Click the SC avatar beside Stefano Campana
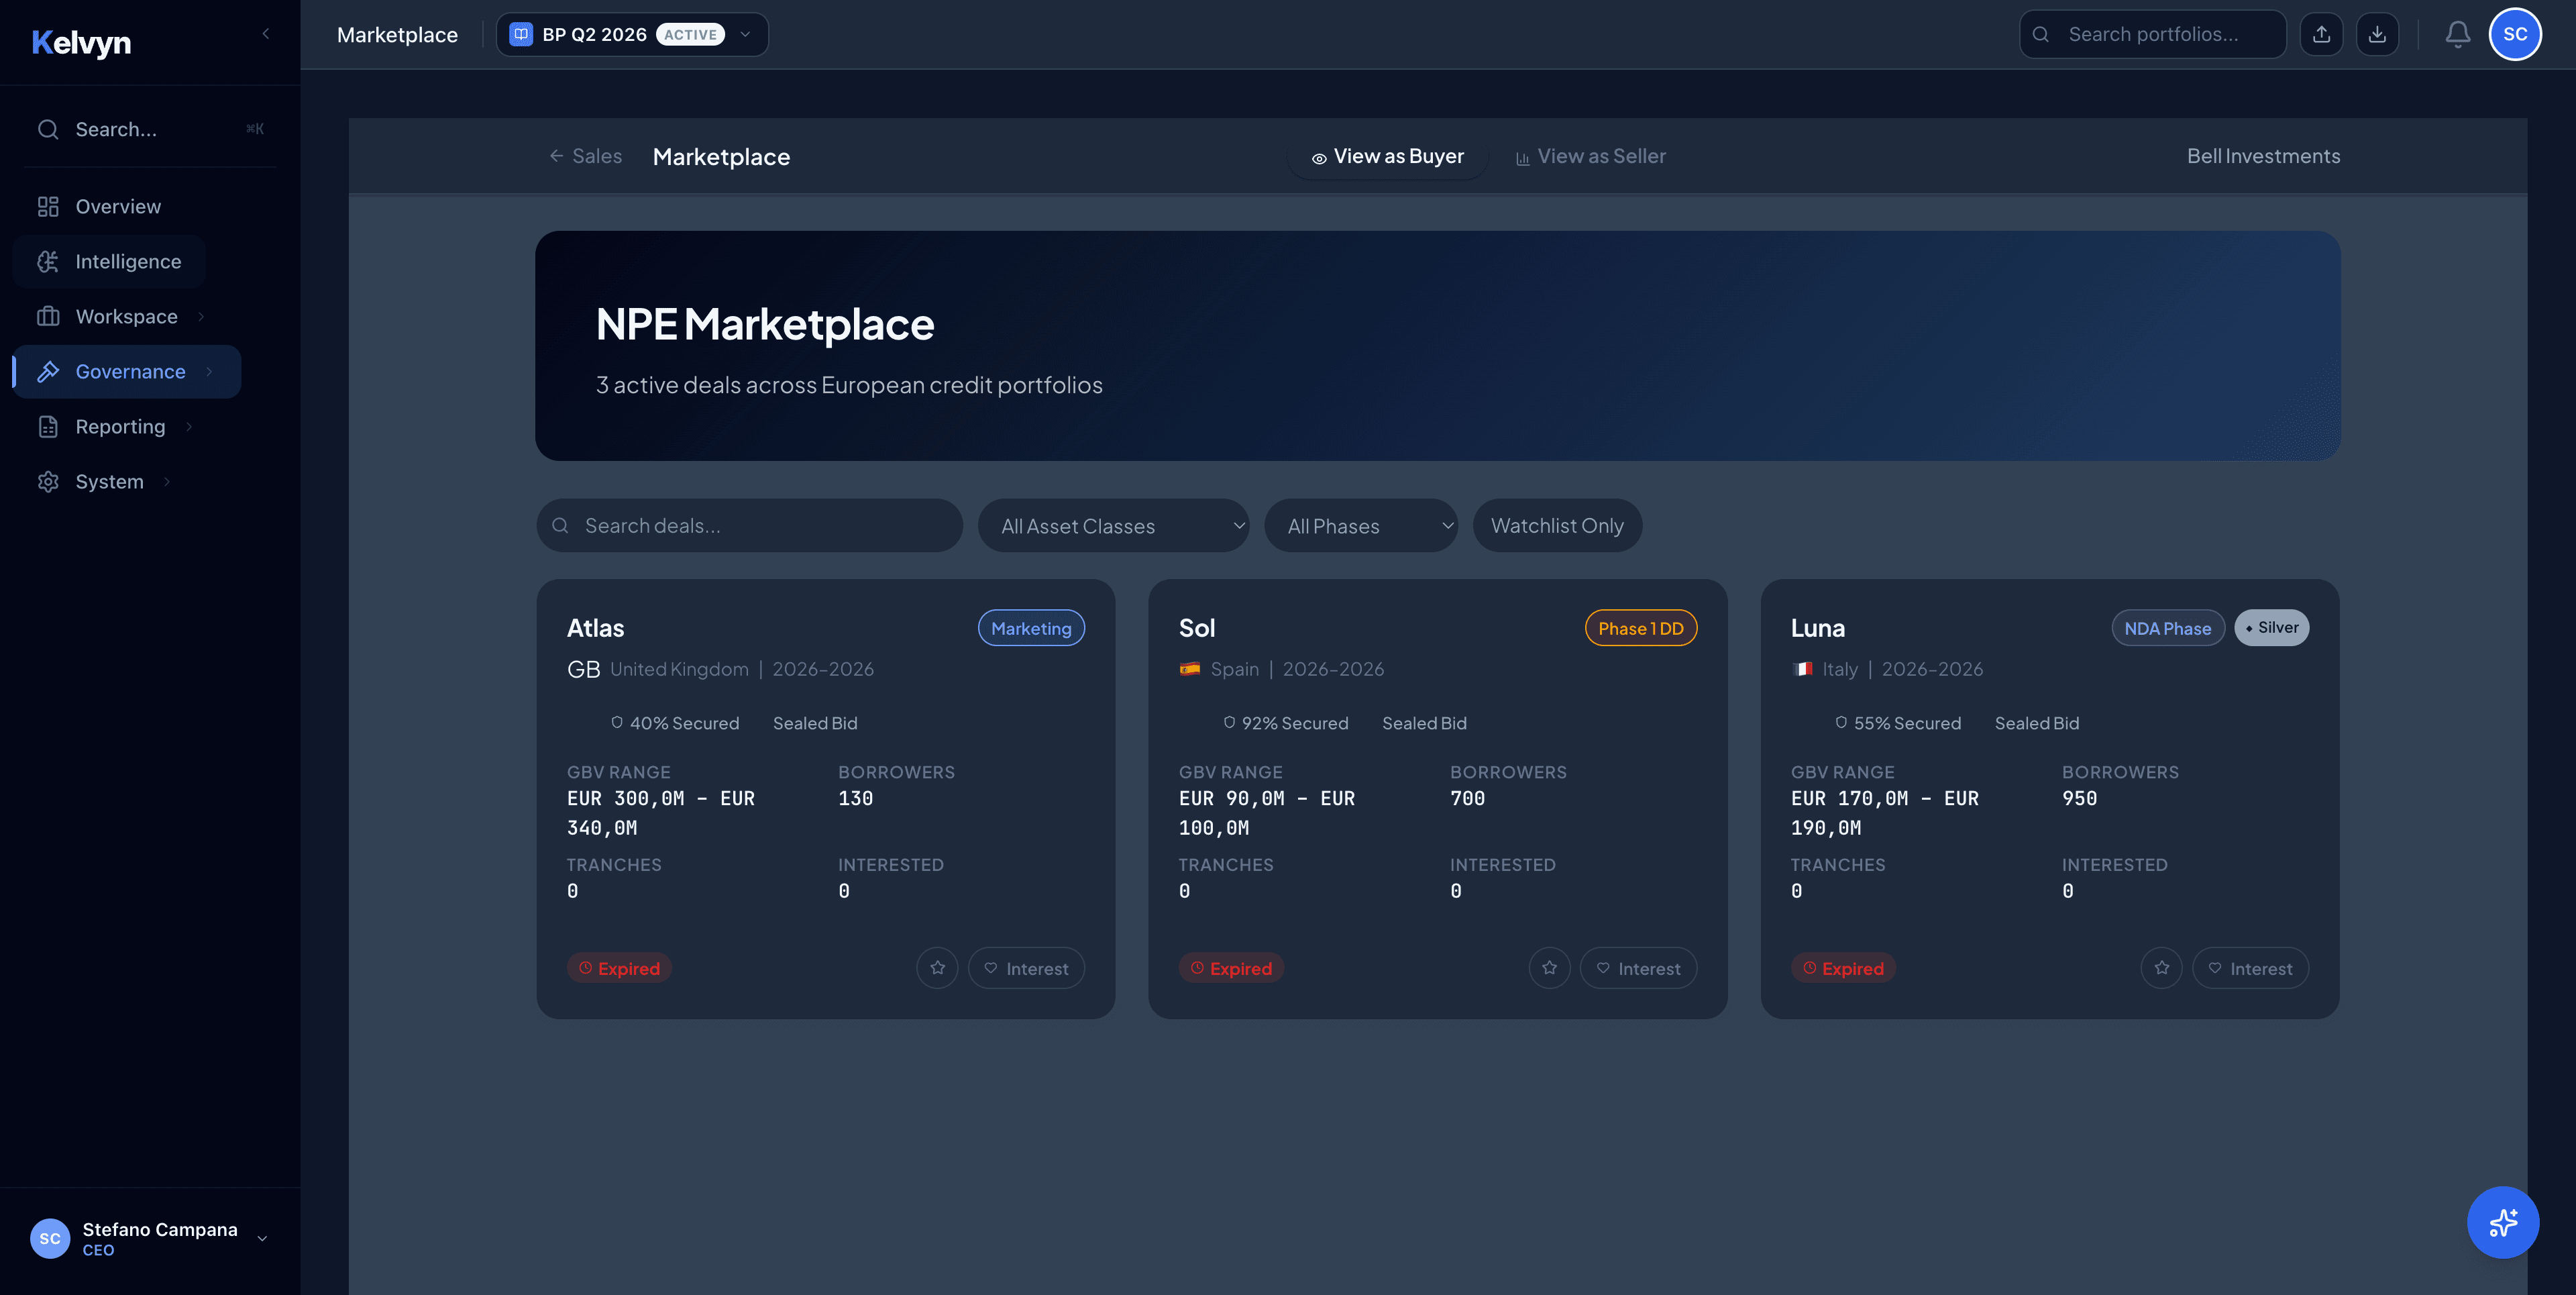This screenshot has width=2576, height=1295. 50,1238
